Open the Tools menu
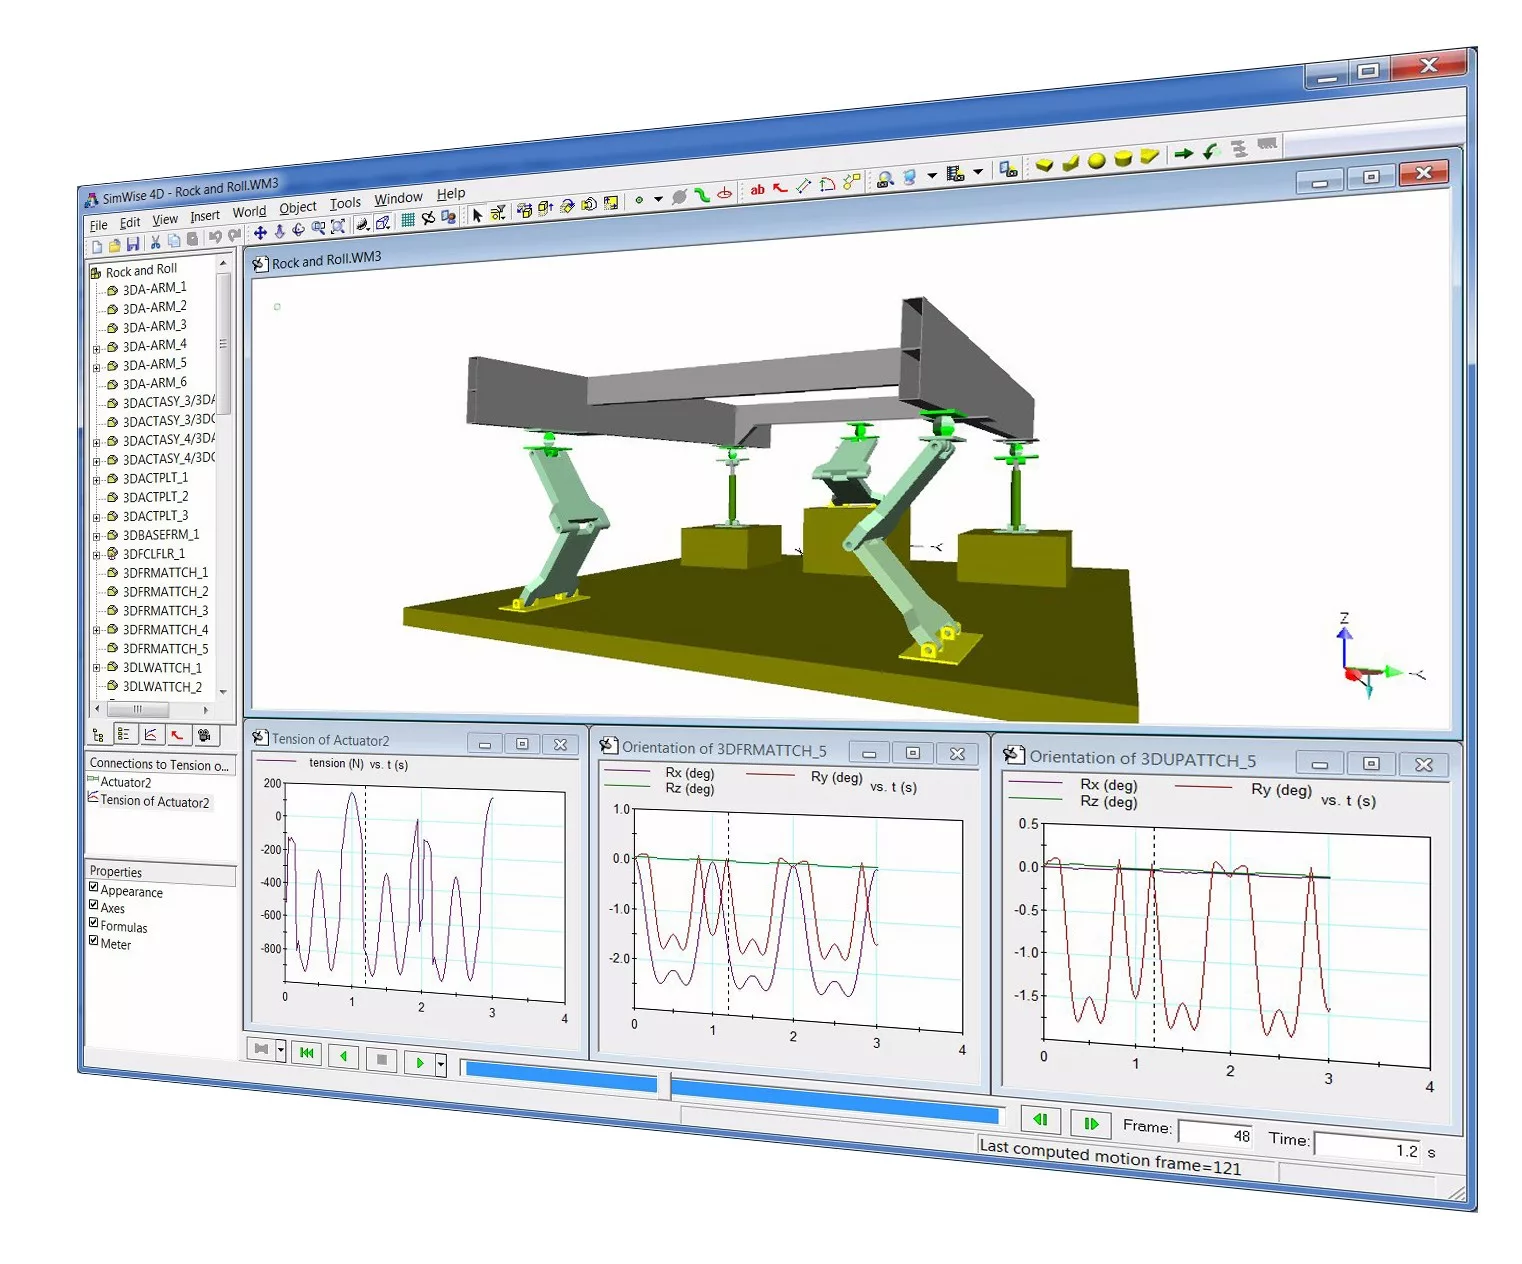Screen dimensions: 1522x1264 344,202
